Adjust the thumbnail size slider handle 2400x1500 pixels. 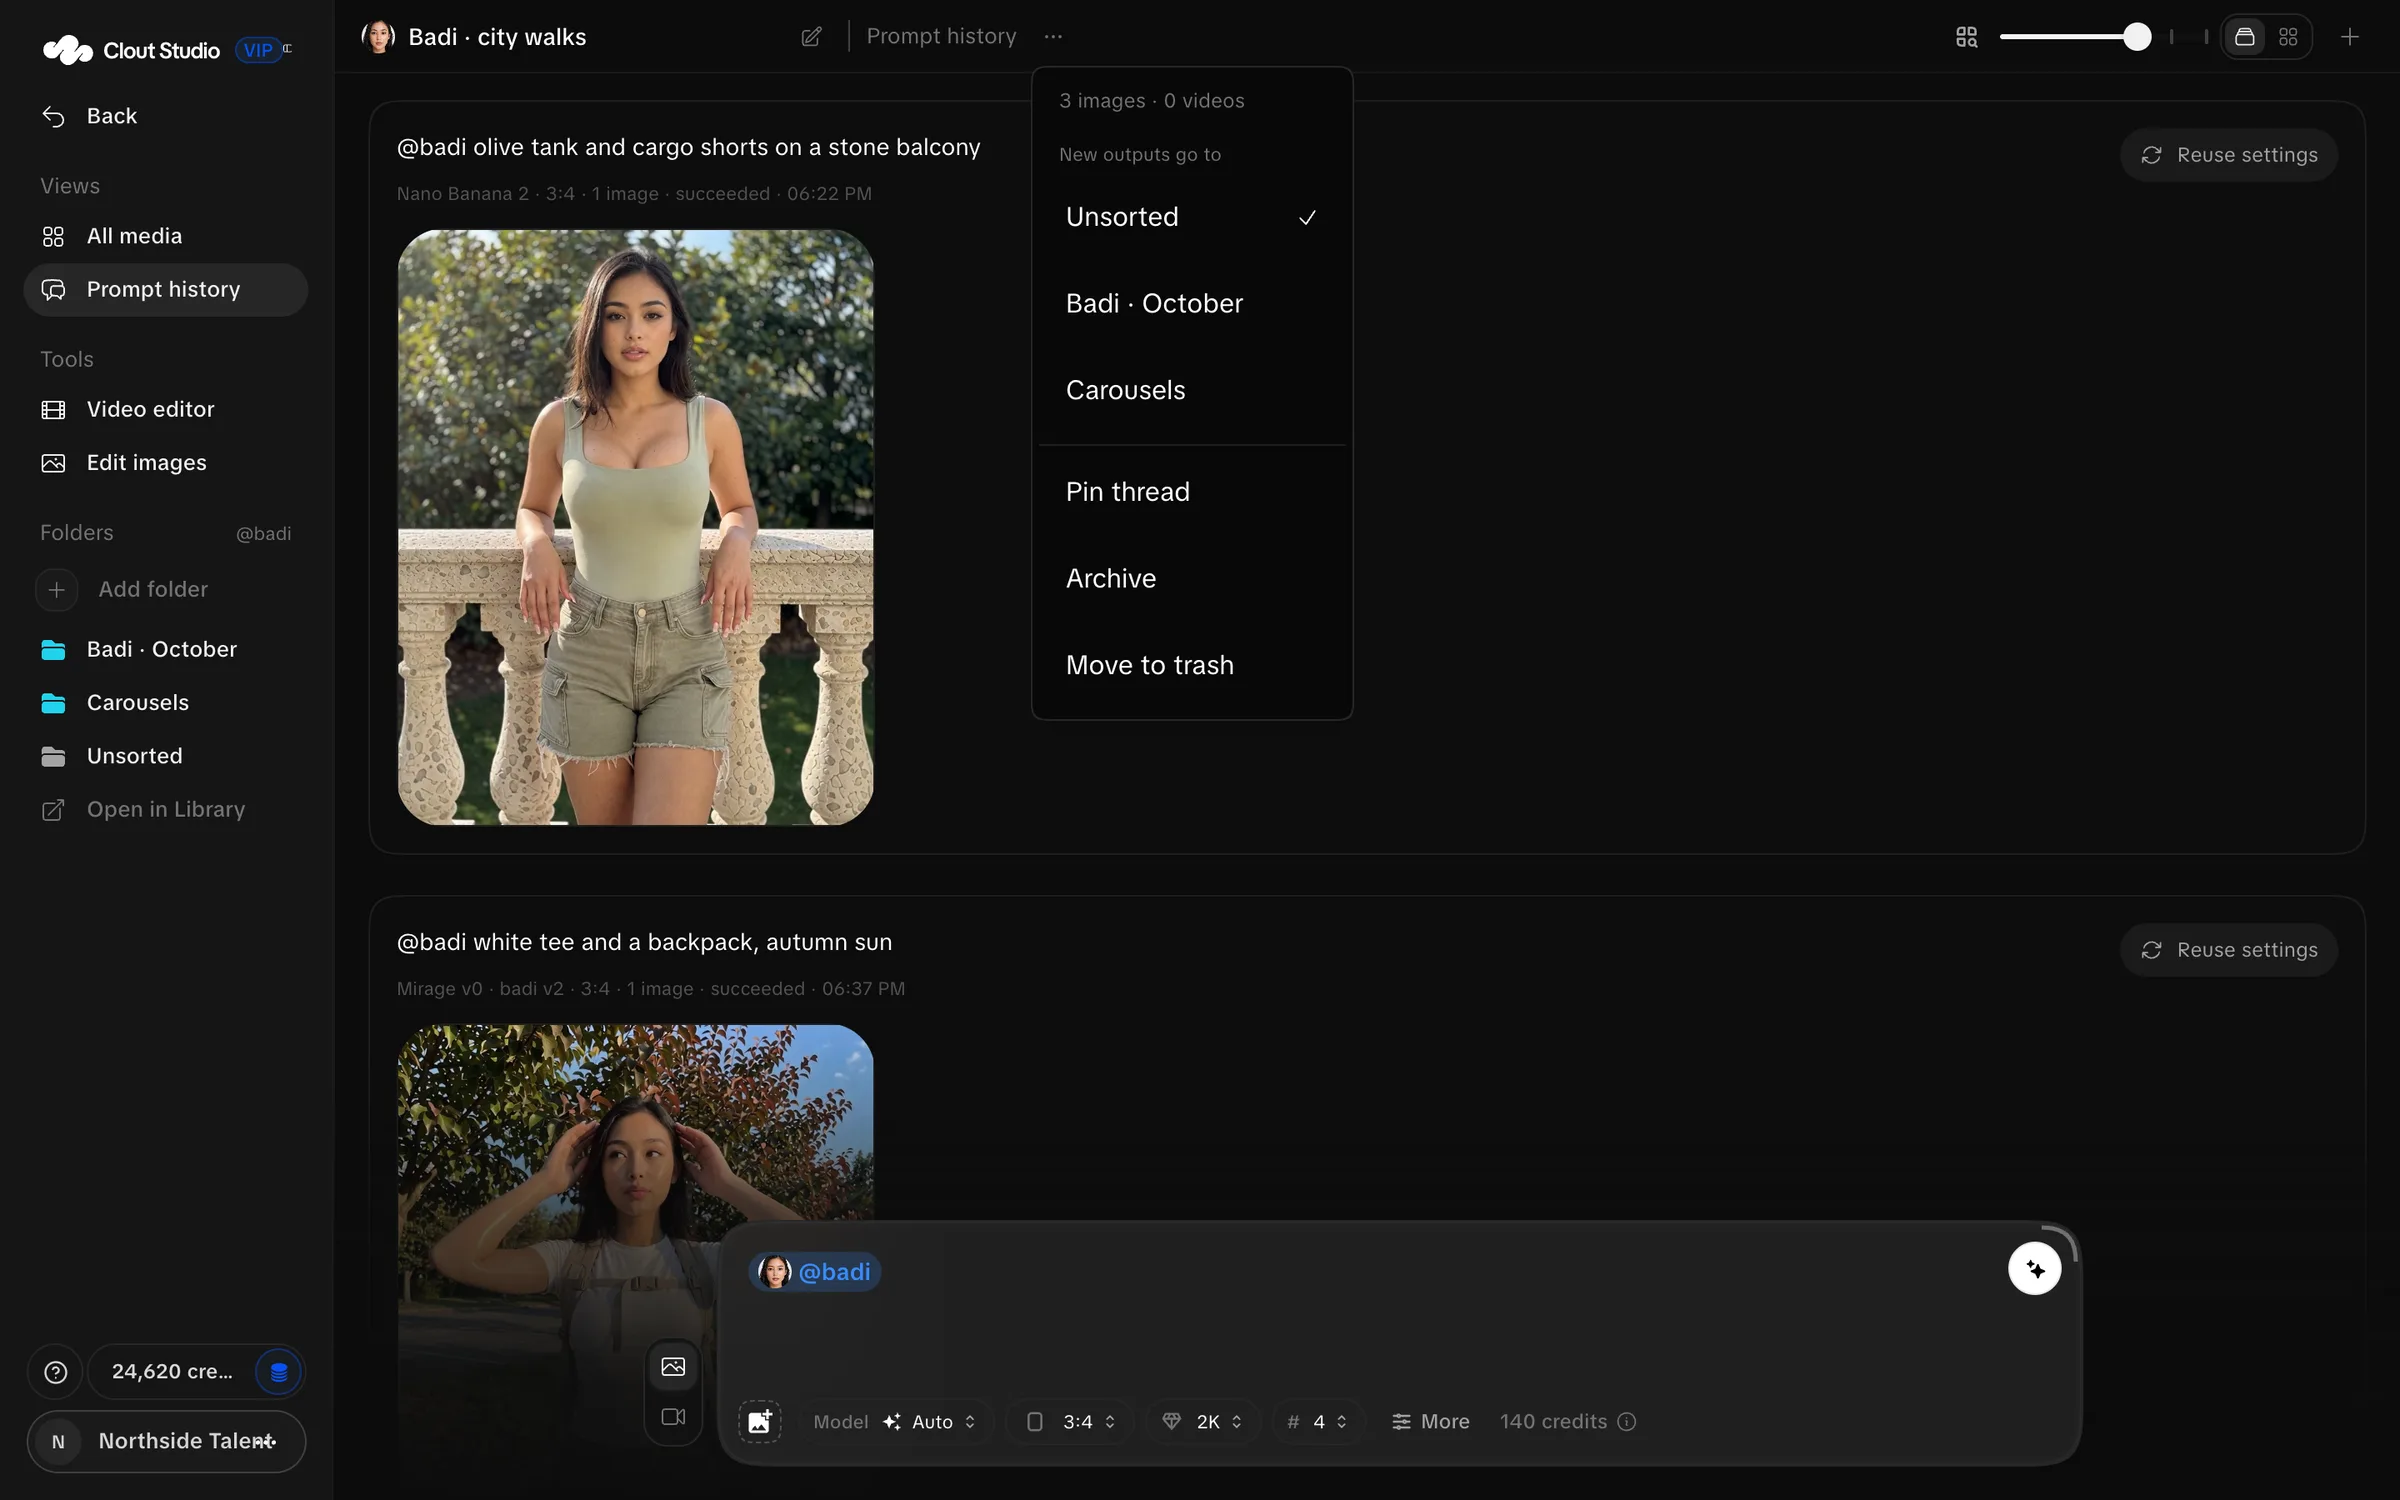click(2136, 37)
